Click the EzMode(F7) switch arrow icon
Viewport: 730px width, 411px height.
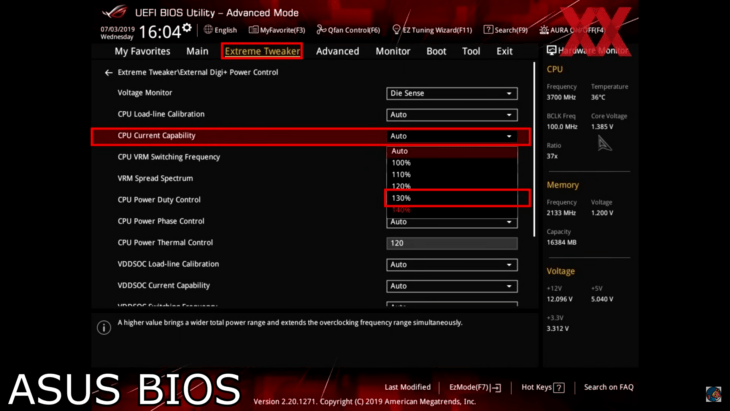coord(496,387)
